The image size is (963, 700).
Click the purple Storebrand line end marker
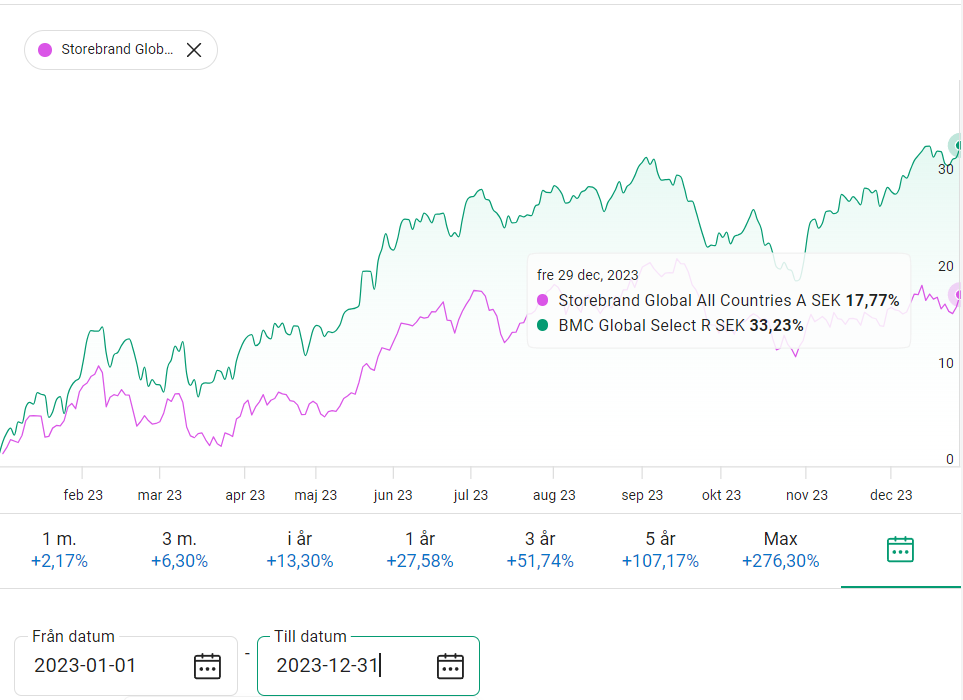click(x=958, y=294)
